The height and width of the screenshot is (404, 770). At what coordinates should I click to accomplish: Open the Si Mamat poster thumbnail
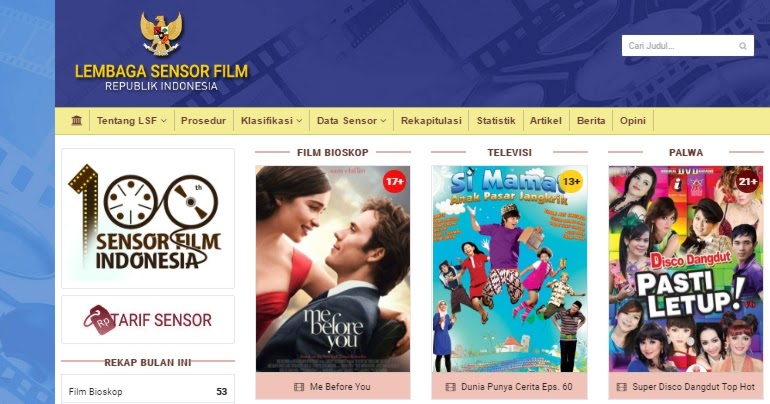point(509,269)
